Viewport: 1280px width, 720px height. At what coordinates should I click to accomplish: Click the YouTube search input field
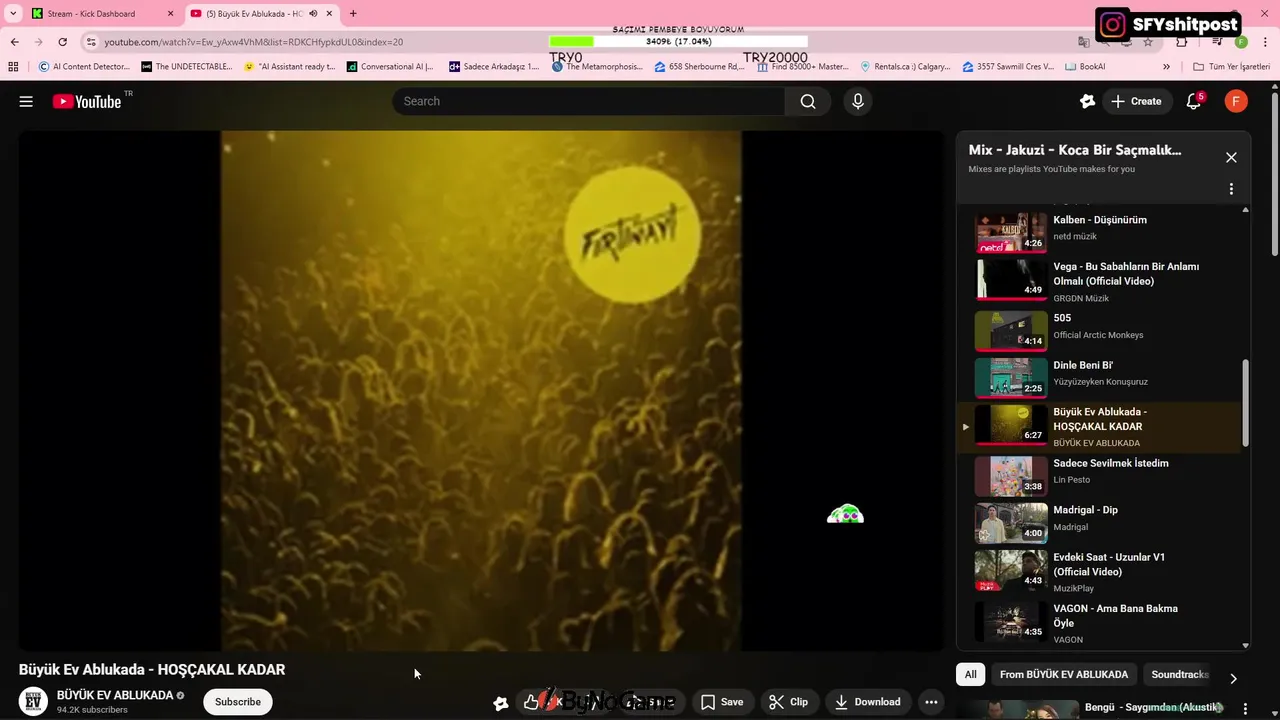pos(590,101)
